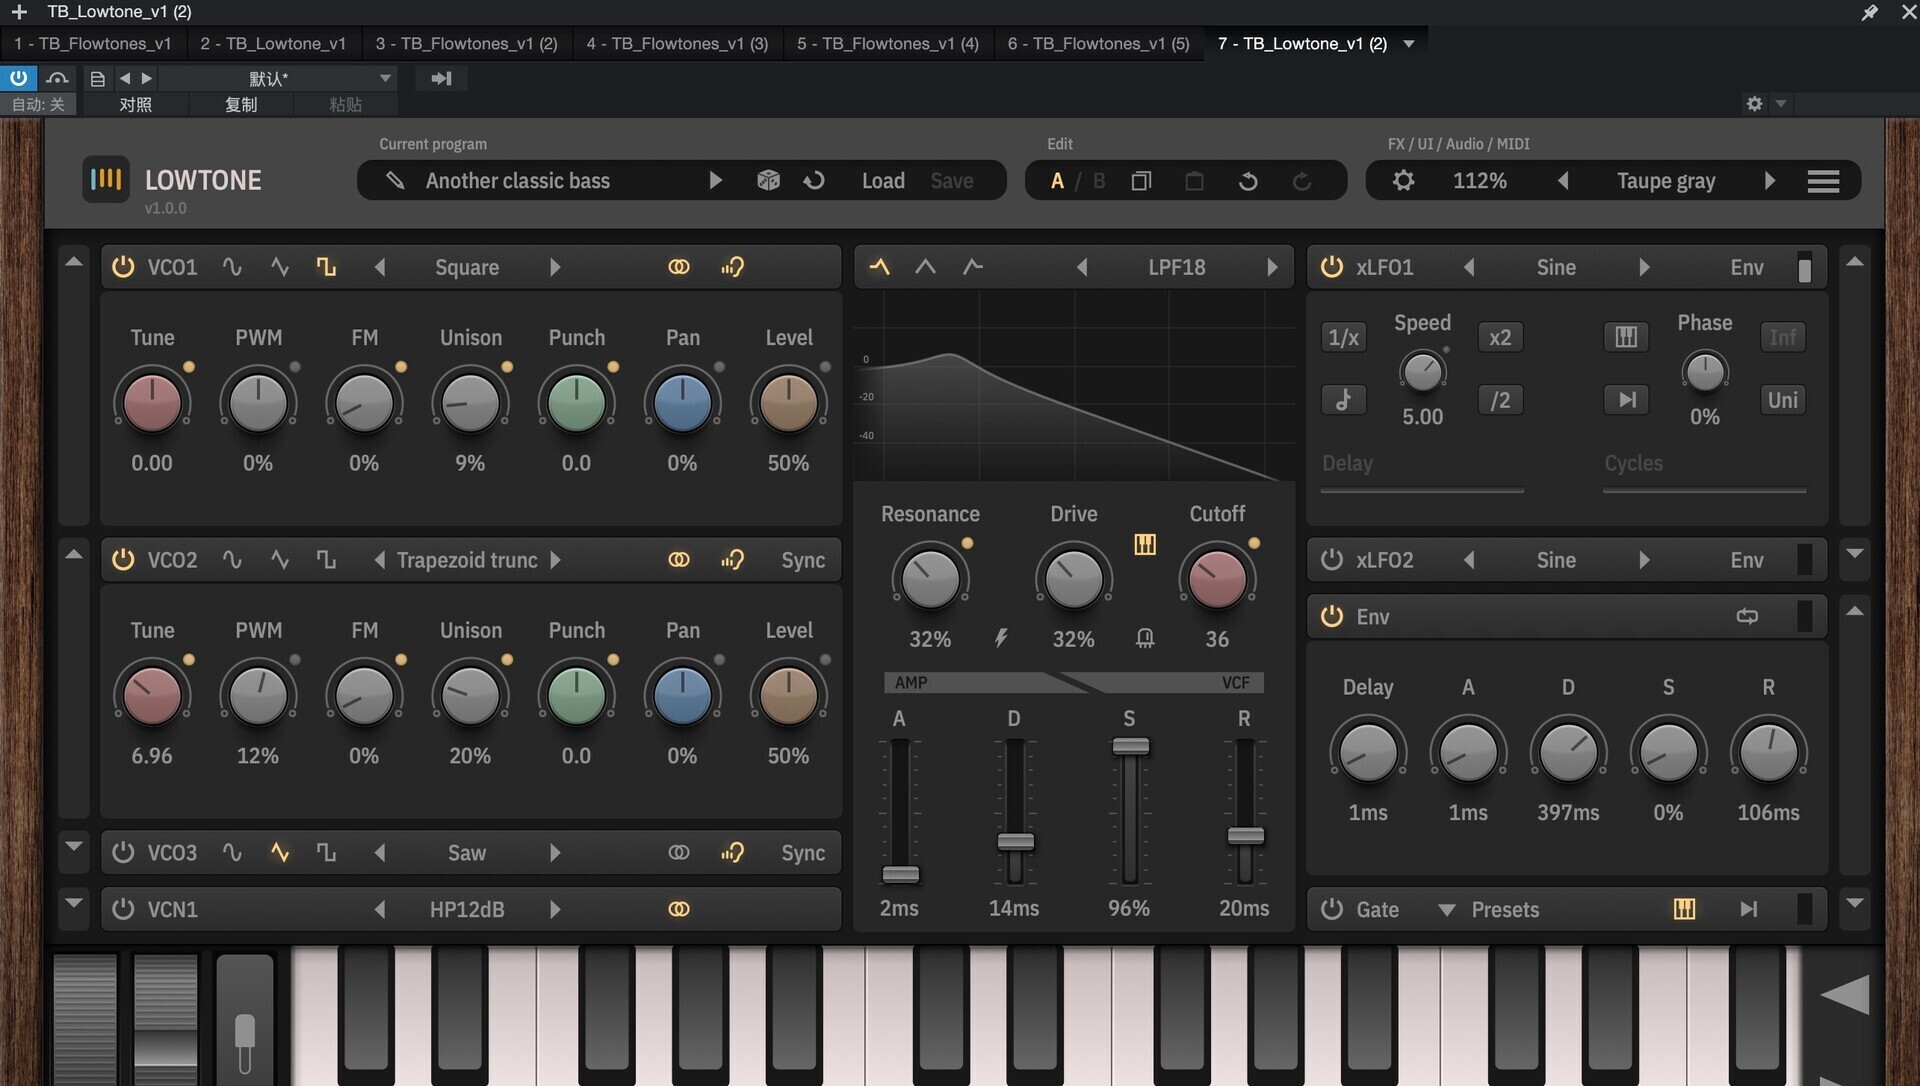The width and height of the screenshot is (1920, 1086).
Task: Switch to tab 6 - TB_Flowtones_v1 (5)
Action: pyautogui.click(x=1098, y=44)
